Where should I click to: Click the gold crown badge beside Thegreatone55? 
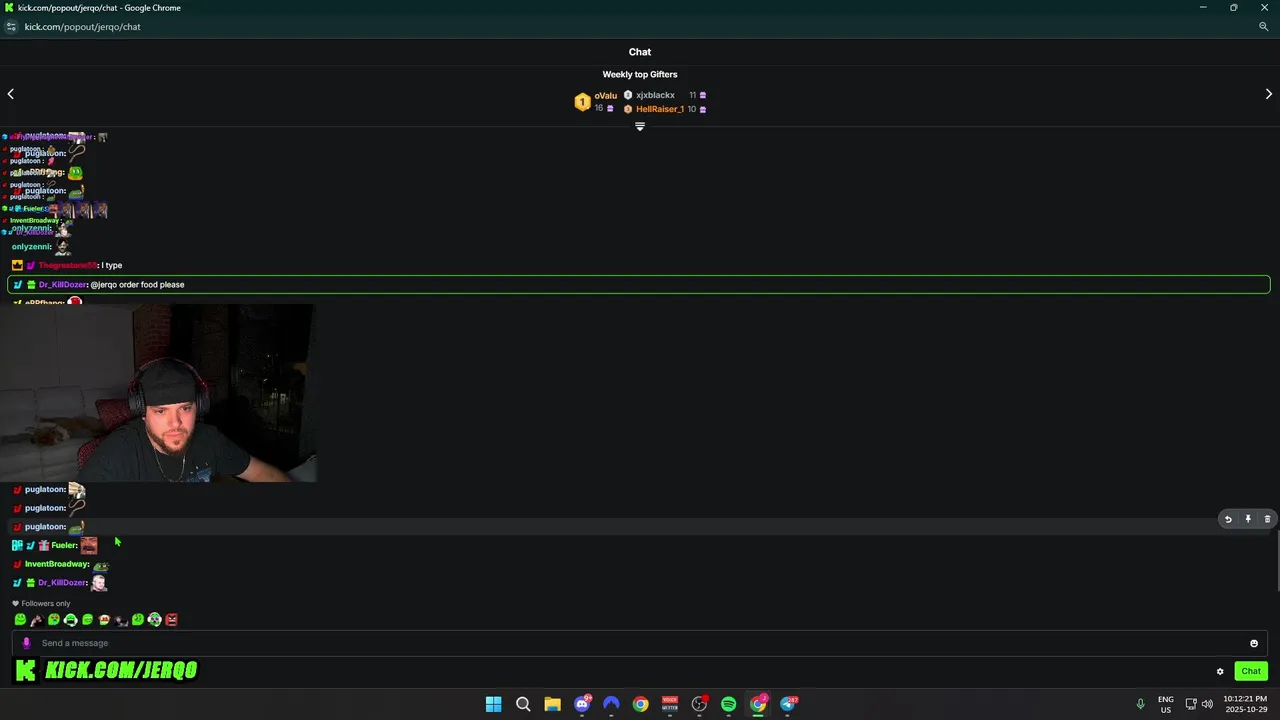(17, 265)
